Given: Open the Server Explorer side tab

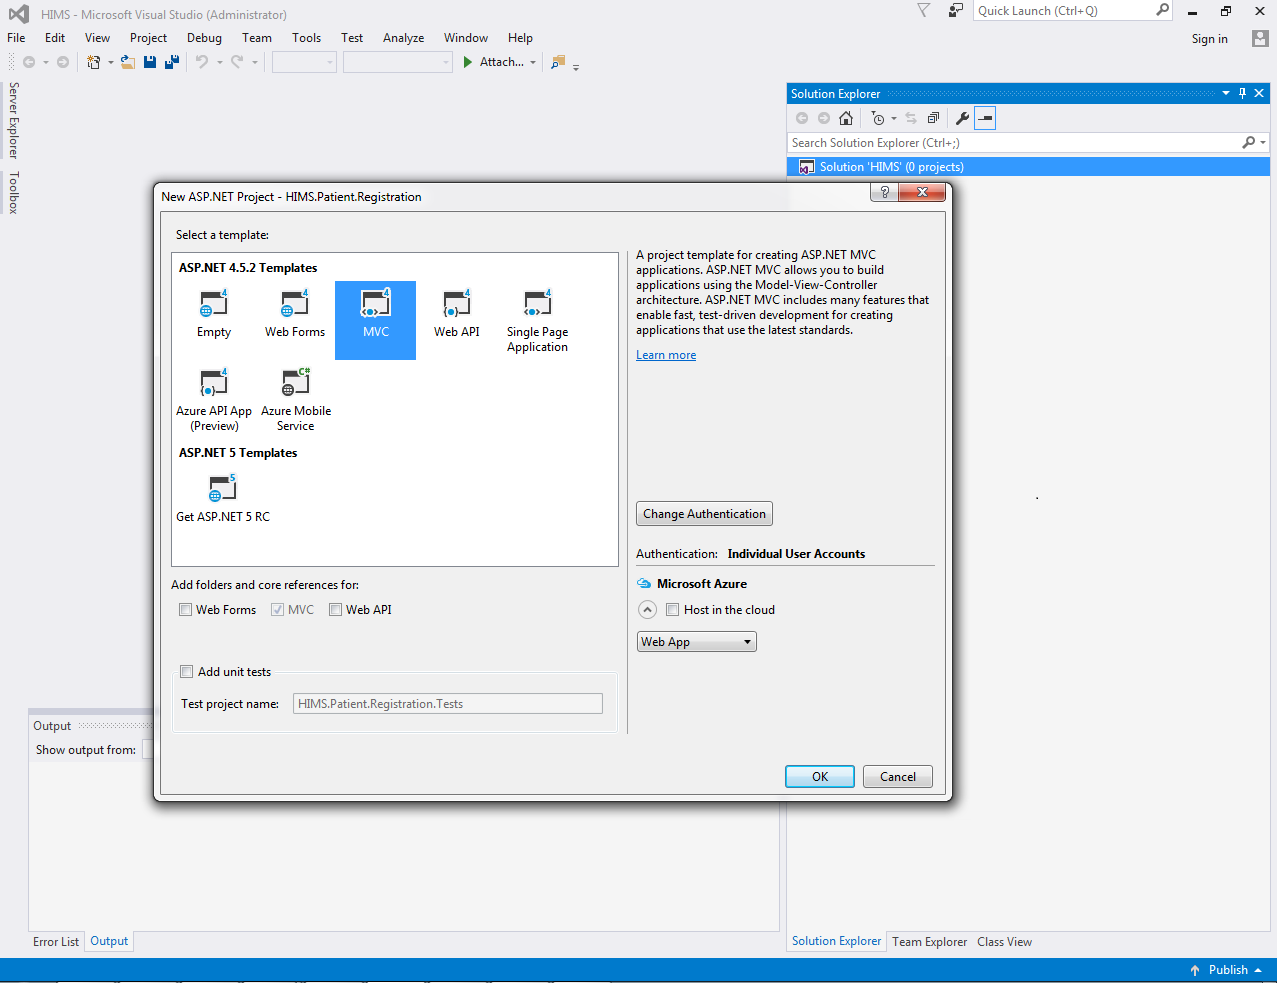Looking at the screenshot, I should tap(13, 120).
